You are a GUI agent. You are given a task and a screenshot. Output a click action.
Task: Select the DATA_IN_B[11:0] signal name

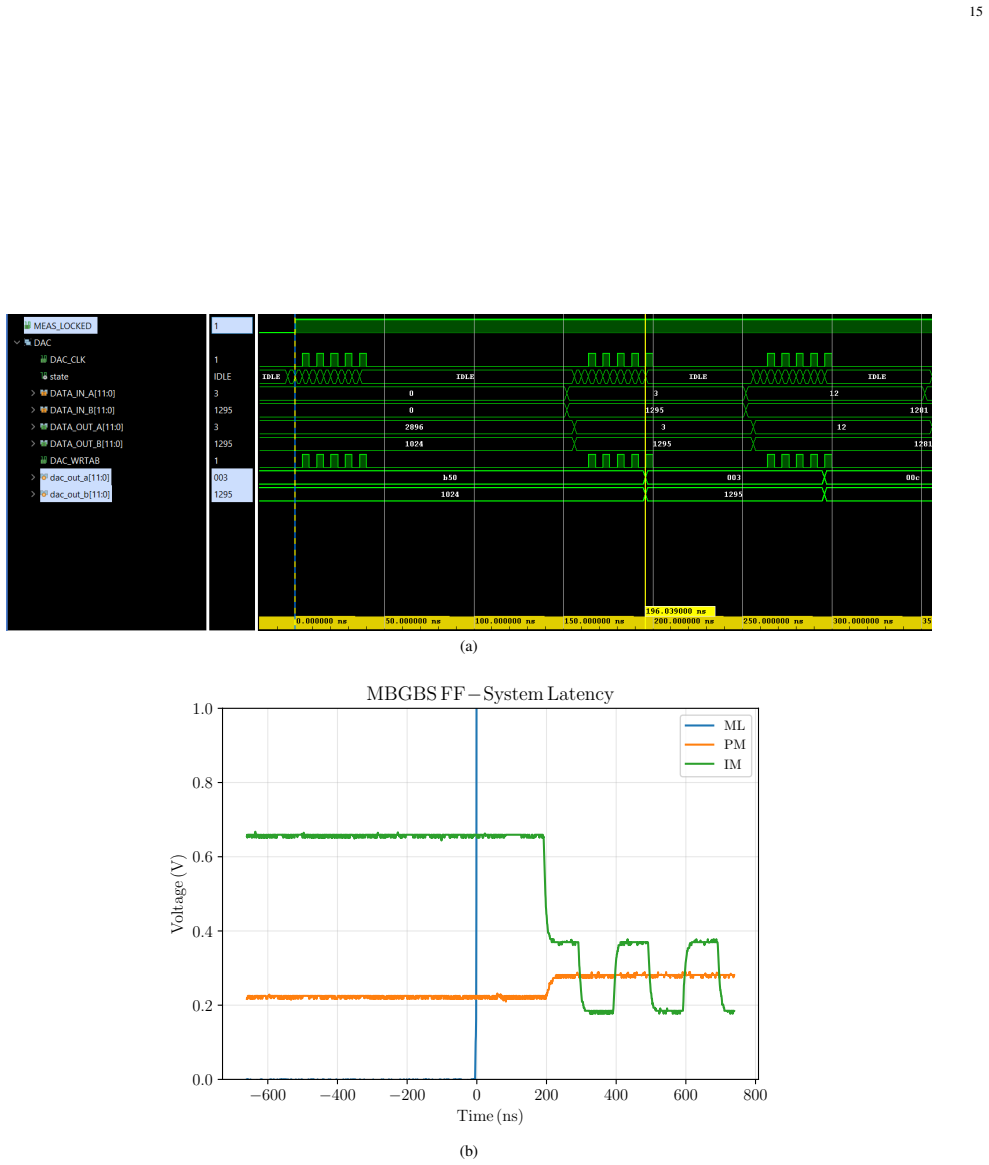[x=82, y=410]
